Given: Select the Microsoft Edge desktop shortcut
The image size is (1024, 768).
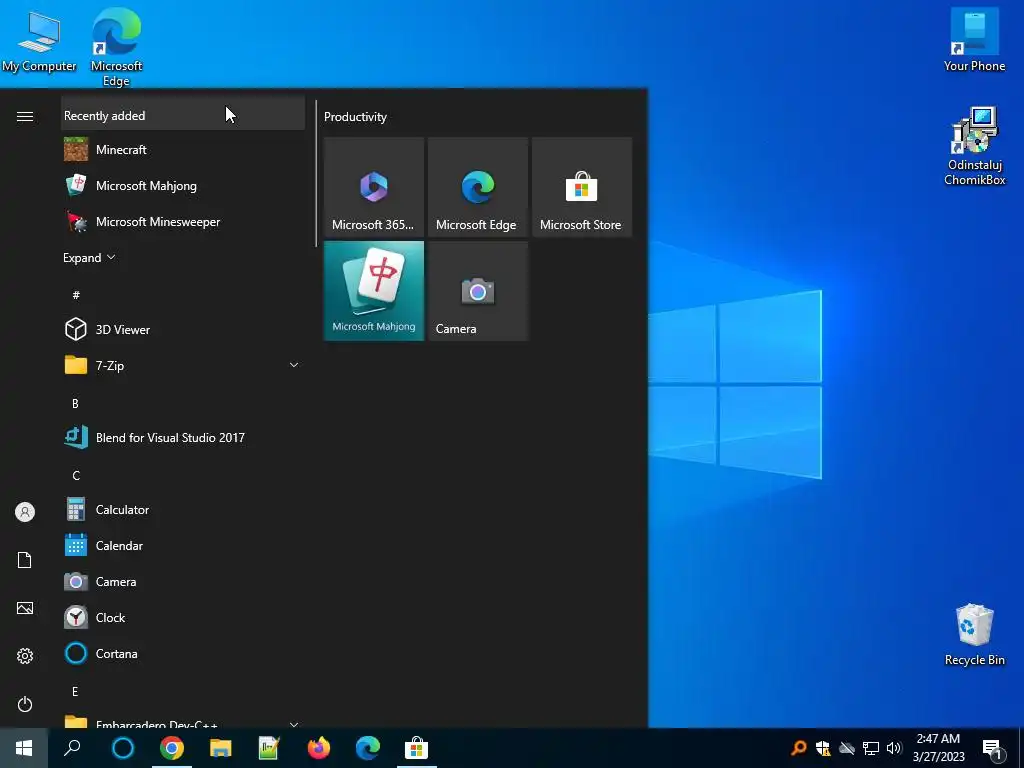Looking at the screenshot, I should pos(116,47).
